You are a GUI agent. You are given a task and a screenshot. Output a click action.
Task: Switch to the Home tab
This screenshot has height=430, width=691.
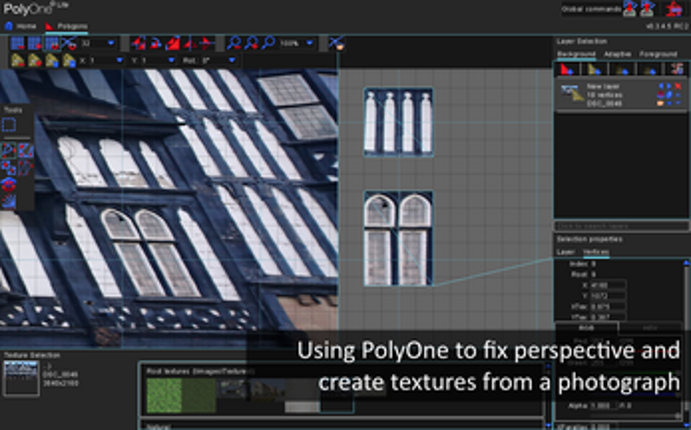[x=20, y=26]
